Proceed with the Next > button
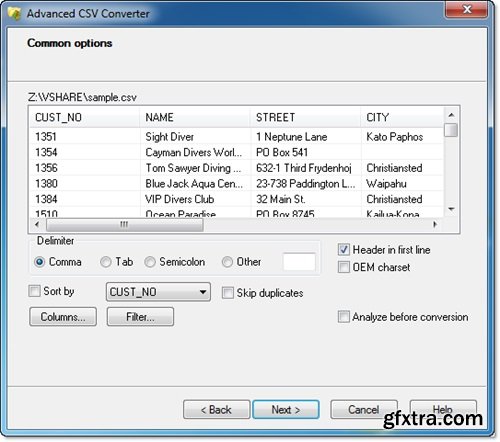The image size is (500, 442). click(x=286, y=410)
